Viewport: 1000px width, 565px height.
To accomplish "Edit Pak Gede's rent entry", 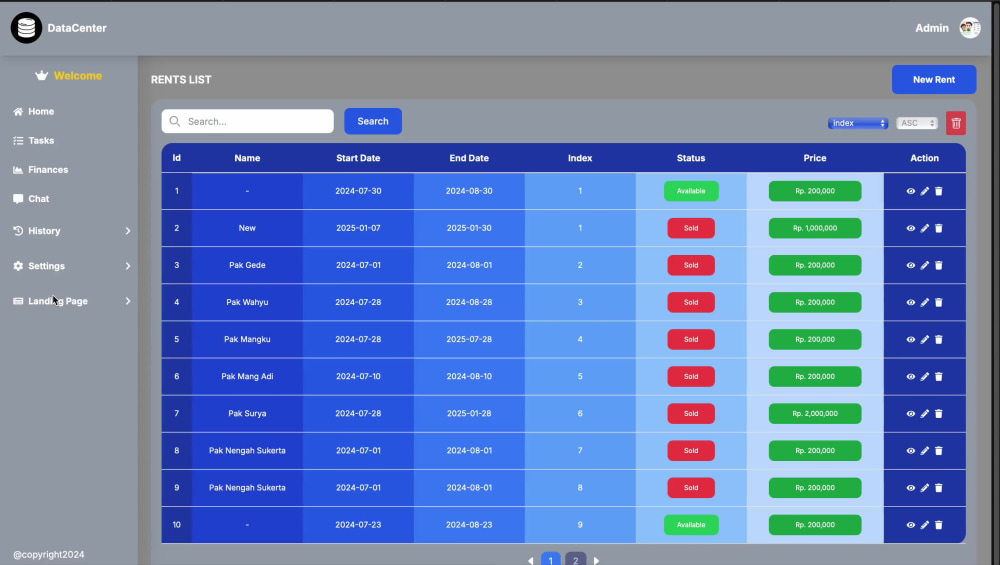I will tap(925, 265).
